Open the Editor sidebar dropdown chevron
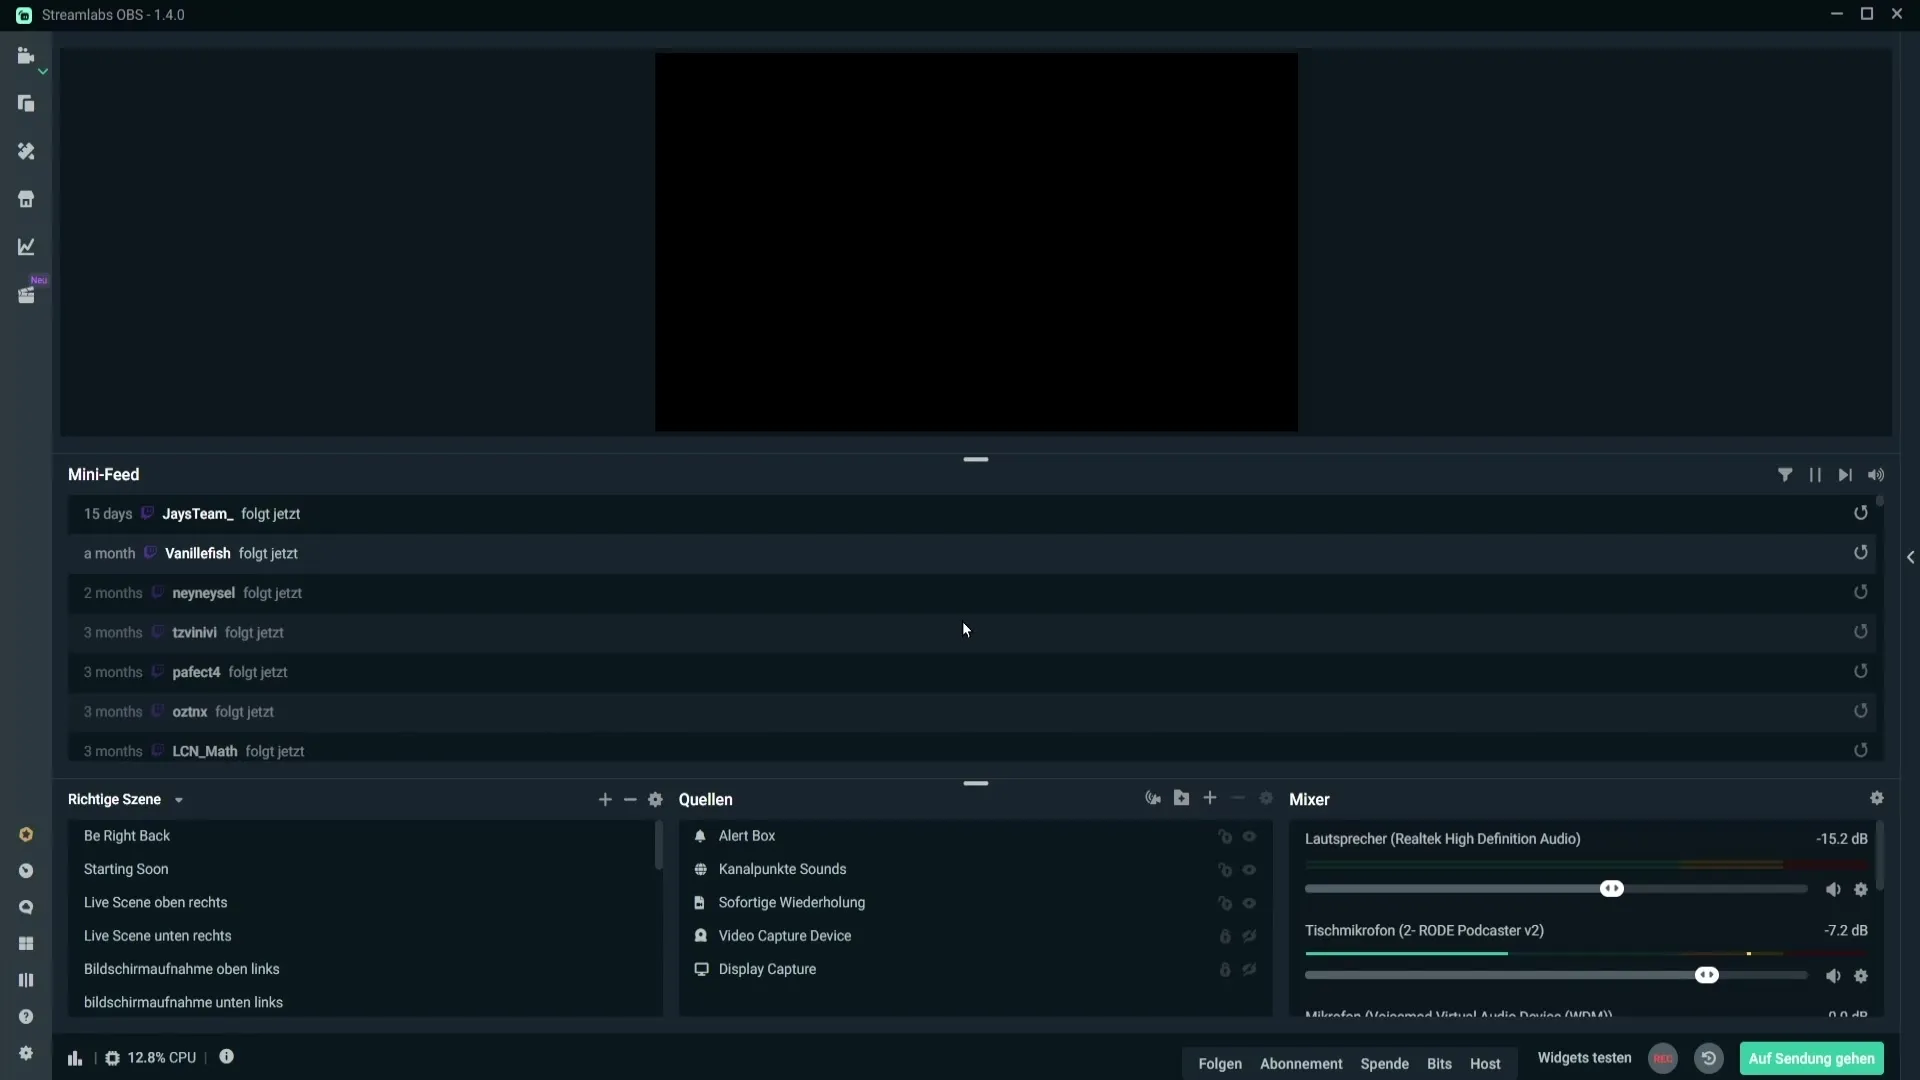Image resolution: width=1920 pixels, height=1080 pixels. pos(43,72)
